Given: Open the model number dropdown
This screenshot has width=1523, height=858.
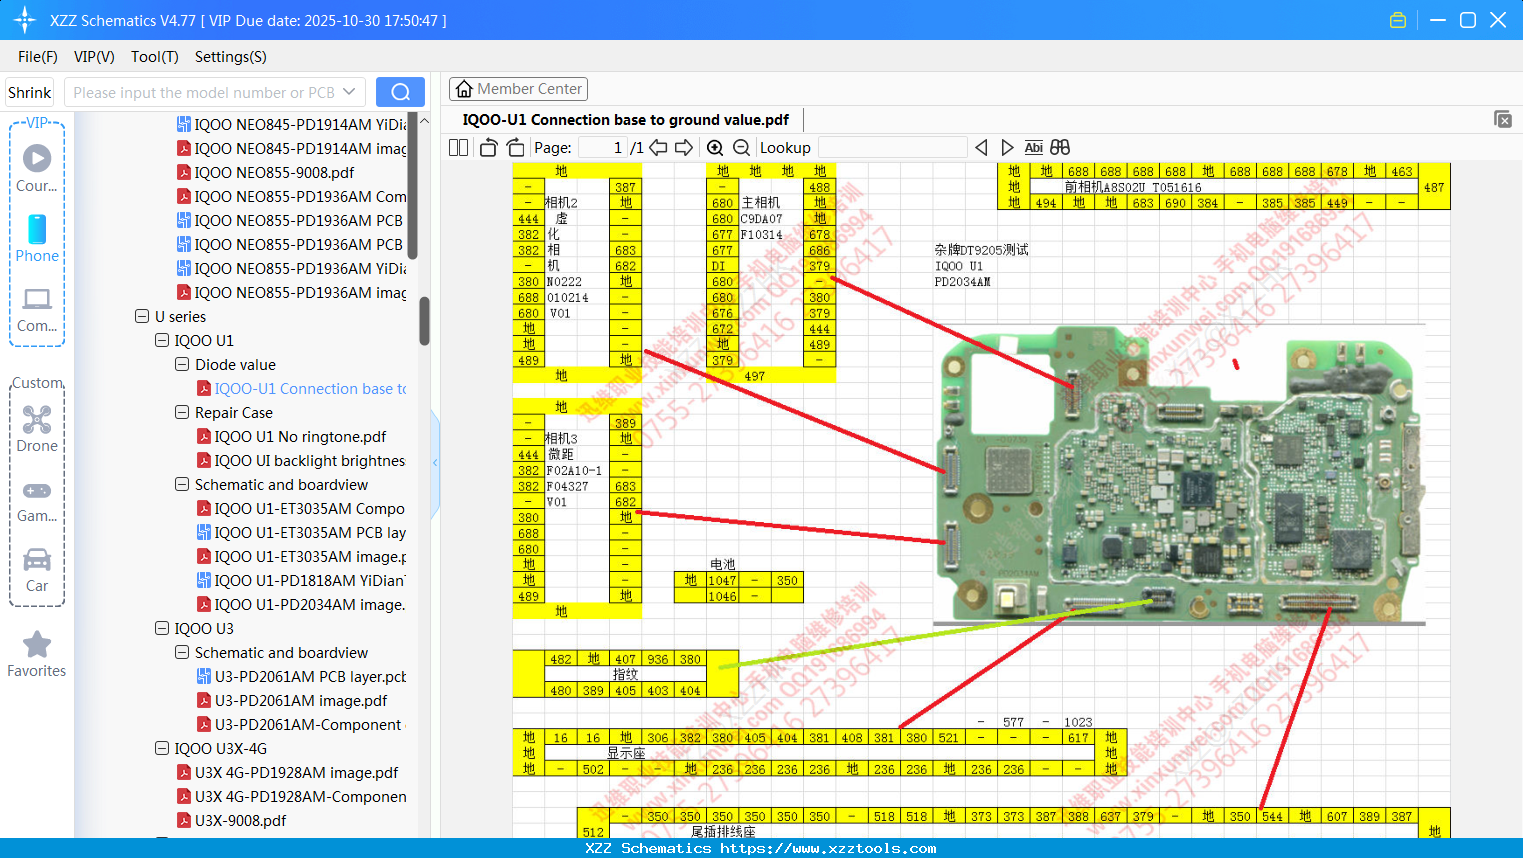Looking at the screenshot, I should tap(349, 92).
